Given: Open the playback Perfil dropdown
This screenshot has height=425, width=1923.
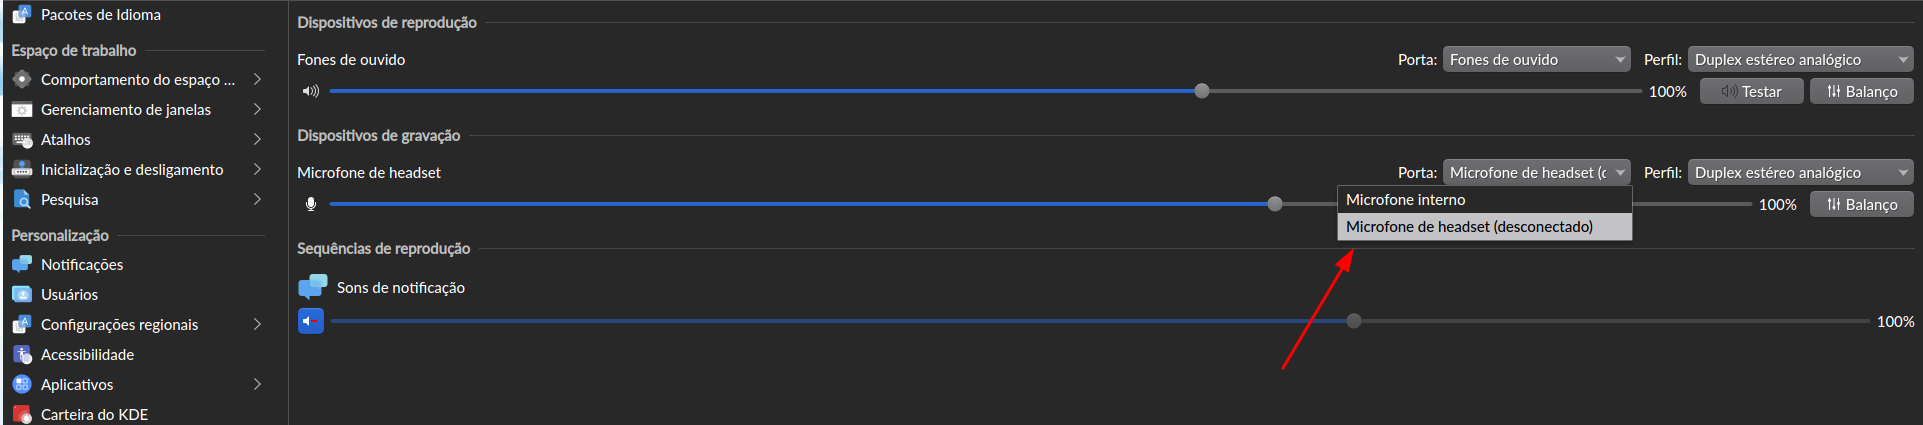Looking at the screenshot, I should (1800, 60).
